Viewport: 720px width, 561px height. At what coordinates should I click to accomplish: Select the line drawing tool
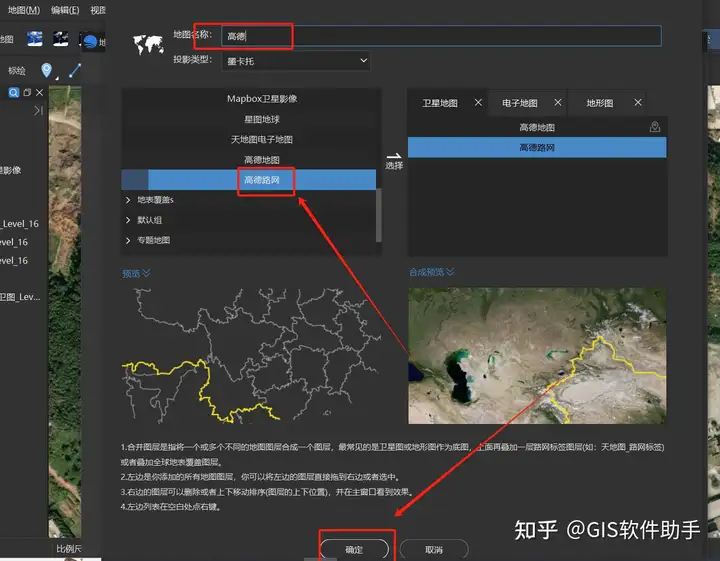tap(75, 70)
